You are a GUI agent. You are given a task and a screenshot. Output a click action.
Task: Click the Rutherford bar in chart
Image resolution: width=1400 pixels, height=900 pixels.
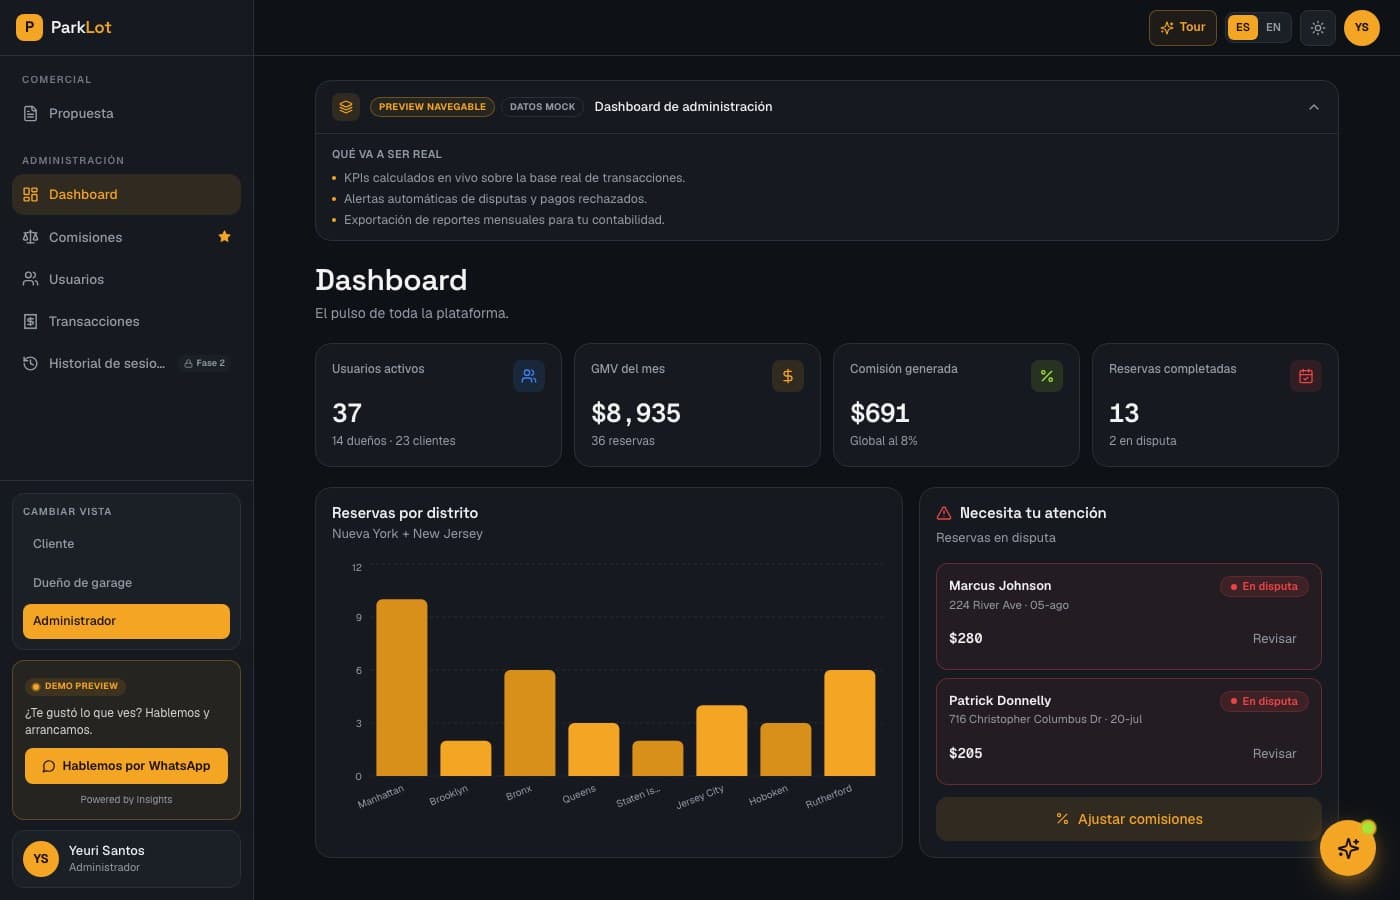click(x=850, y=723)
